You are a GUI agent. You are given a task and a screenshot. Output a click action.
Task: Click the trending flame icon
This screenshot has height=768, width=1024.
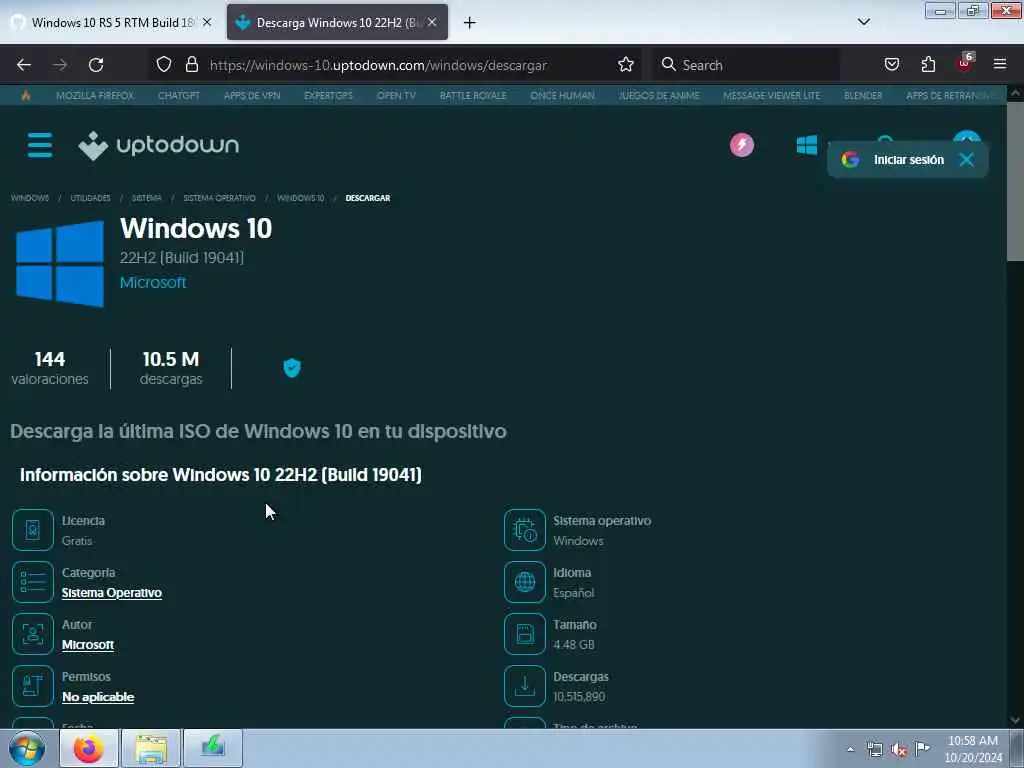pos(26,95)
